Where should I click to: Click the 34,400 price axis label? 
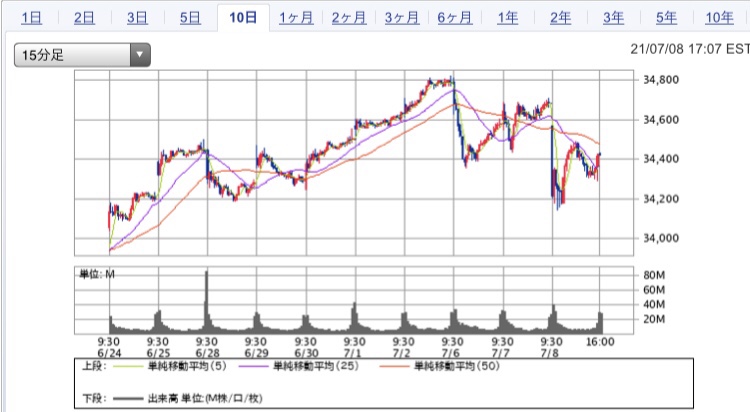point(661,159)
